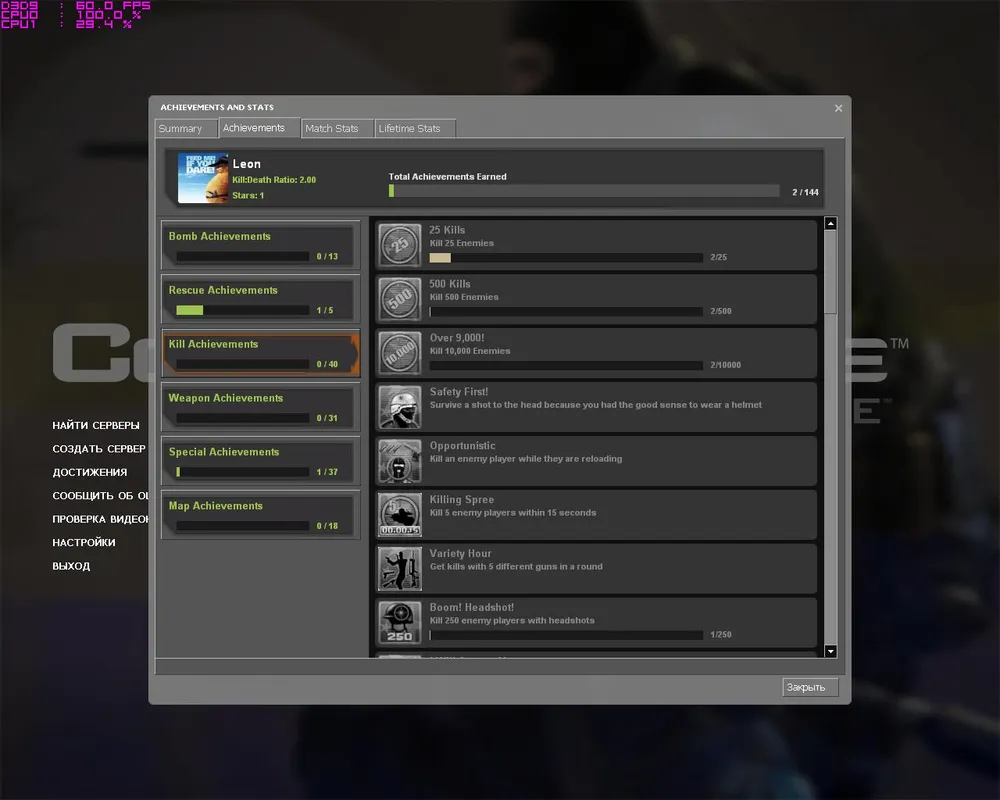1000x800 pixels.
Task: Click the Over 9,000! progress bar
Action: tap(566, 366)
